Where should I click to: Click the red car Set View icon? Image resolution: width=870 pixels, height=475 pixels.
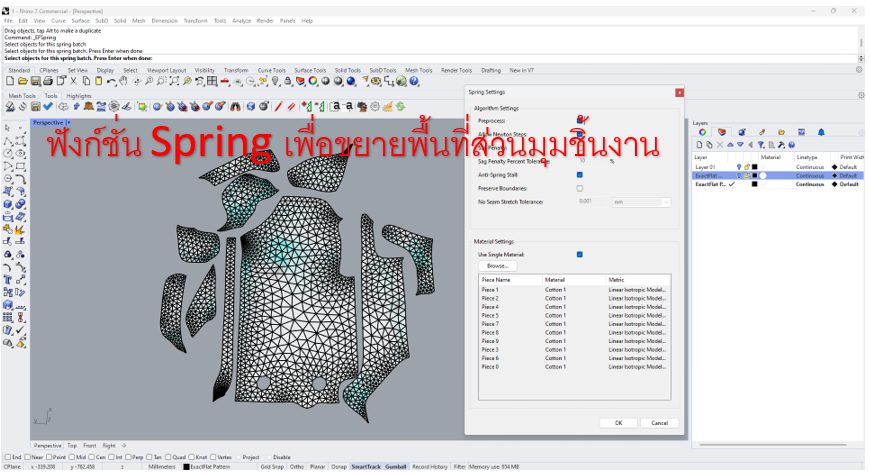tap(225, 82)
